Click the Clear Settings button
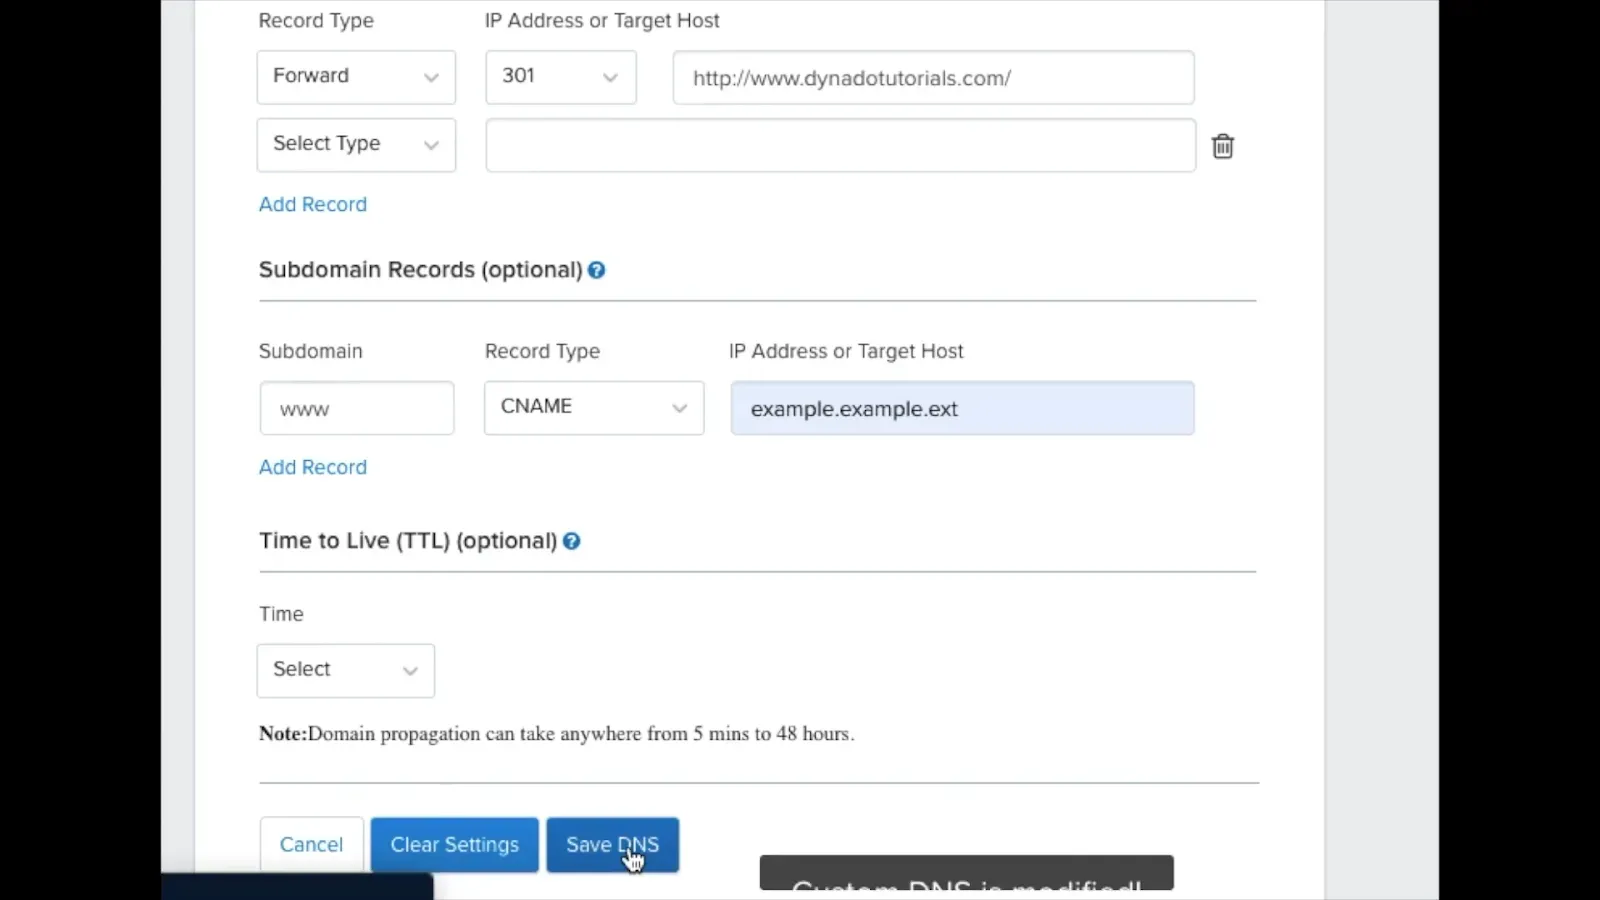The height and width of the screenshot is (900, 1600). [455, 845]
